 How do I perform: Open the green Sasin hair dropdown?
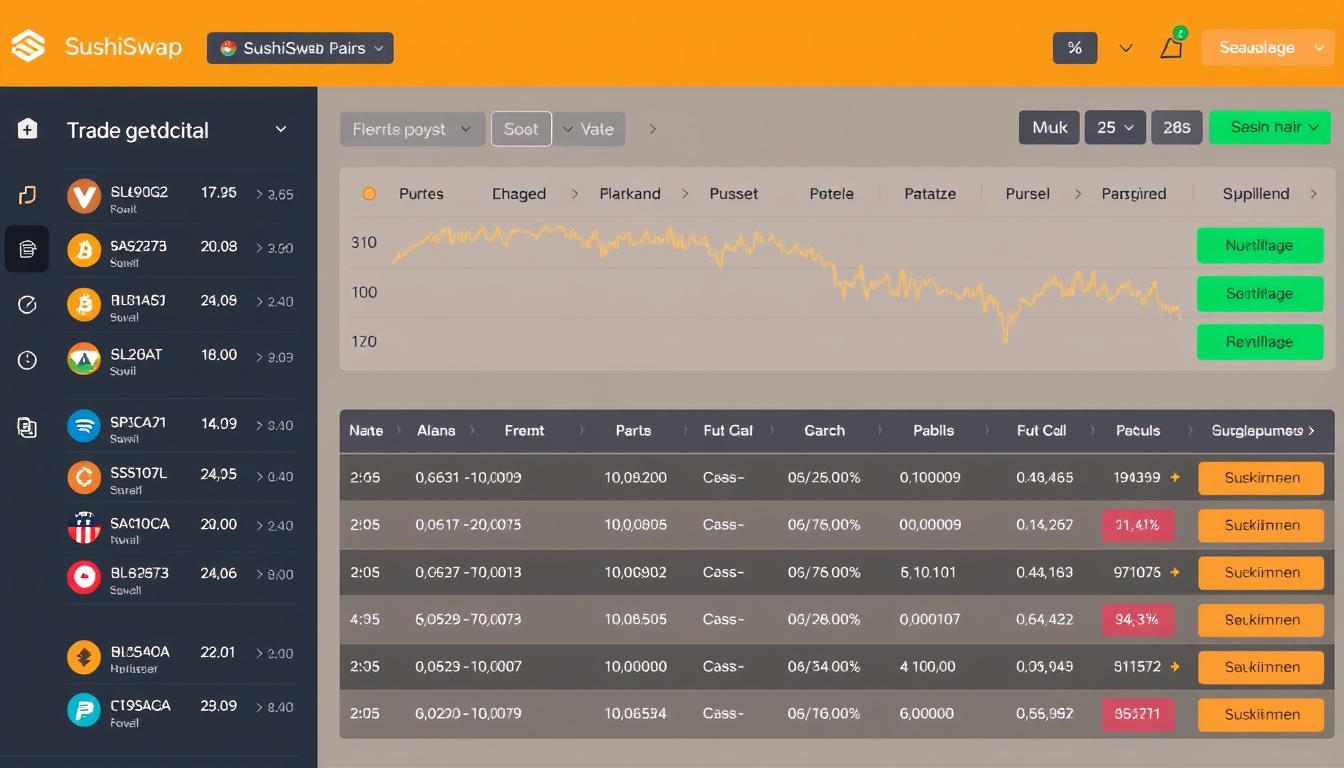pyautogui.click(x=1269, y=127)
